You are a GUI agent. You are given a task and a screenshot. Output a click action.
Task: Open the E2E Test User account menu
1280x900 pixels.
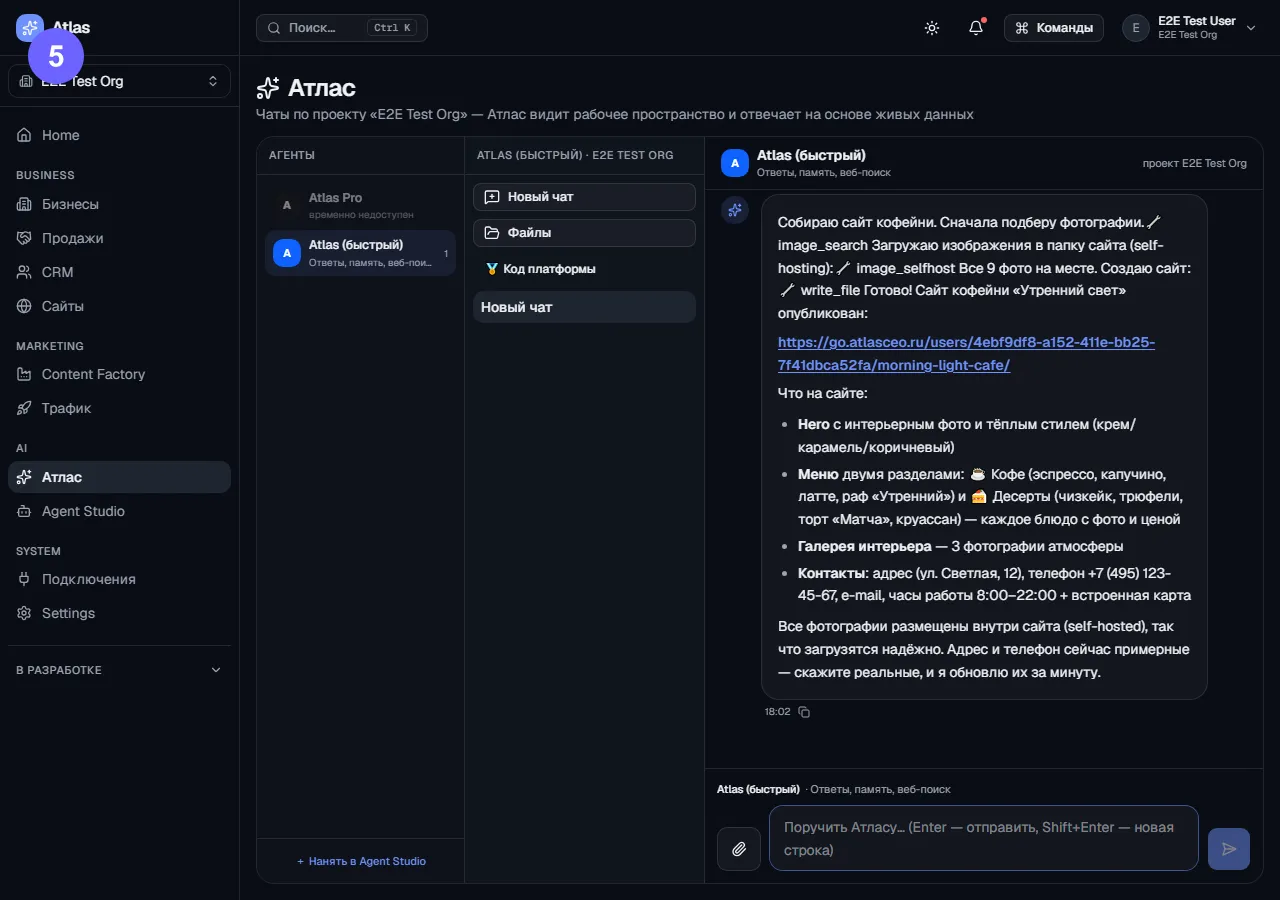point(1189,28)
